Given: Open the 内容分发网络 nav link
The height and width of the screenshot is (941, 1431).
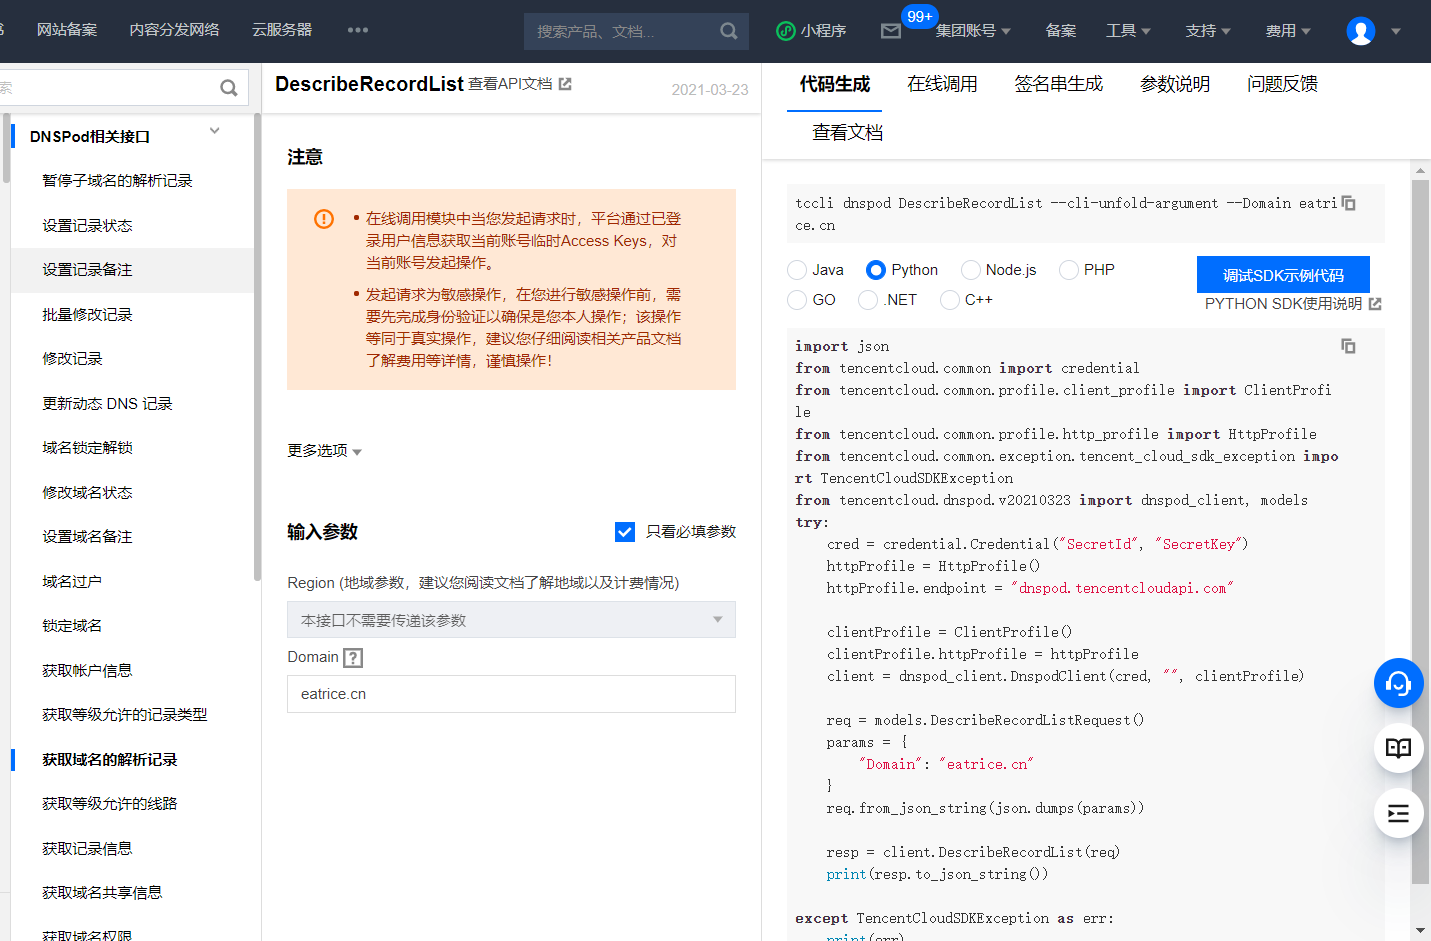Looking at the screenshot, I should (174, 30).
